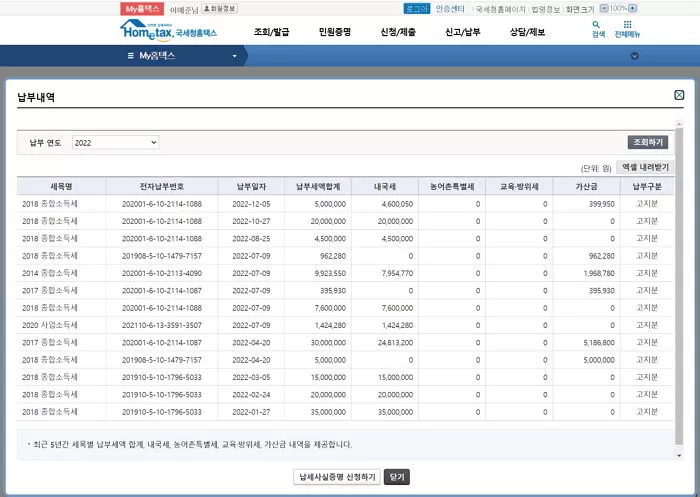
Task: Click the Hometax 국세청홈택스 logo
Action: tap(168, 30)
